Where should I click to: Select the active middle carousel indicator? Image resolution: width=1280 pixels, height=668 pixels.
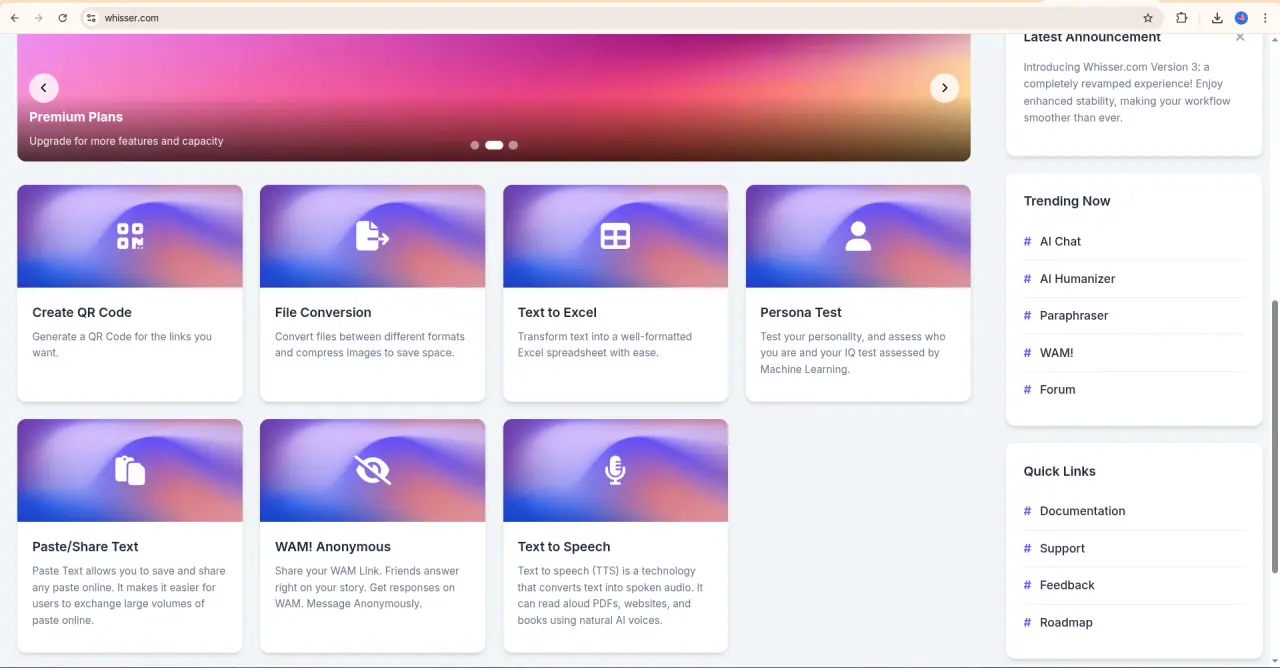pos(494,145)
